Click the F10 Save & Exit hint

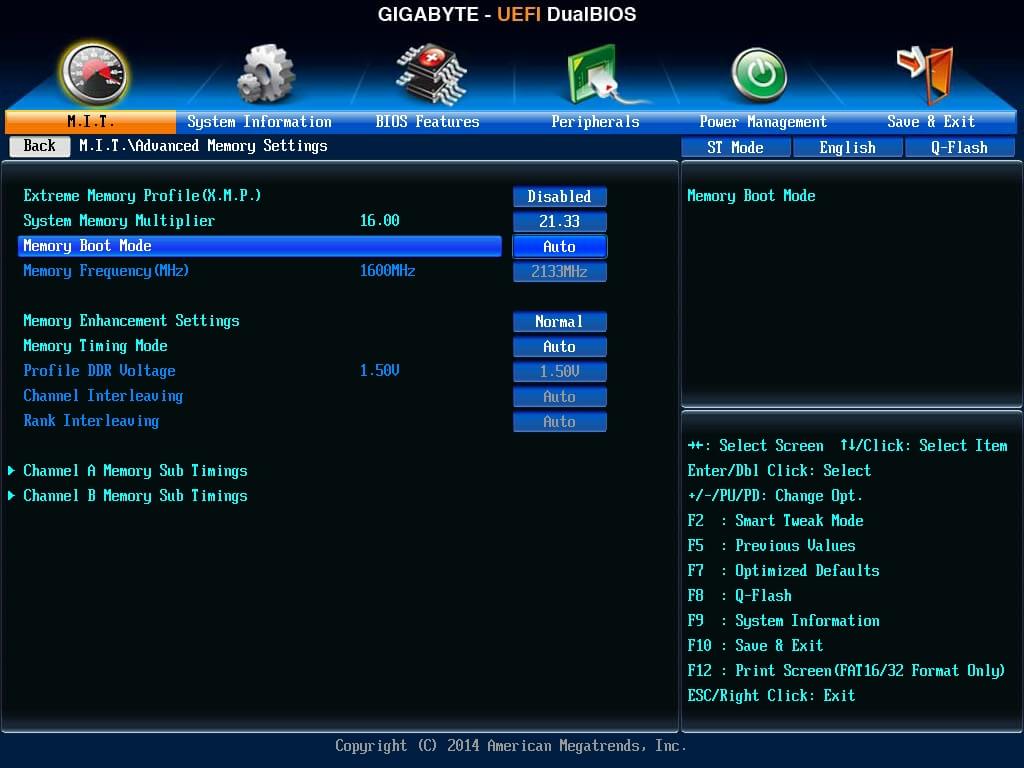pyautogui.click(x=755, y=645)
